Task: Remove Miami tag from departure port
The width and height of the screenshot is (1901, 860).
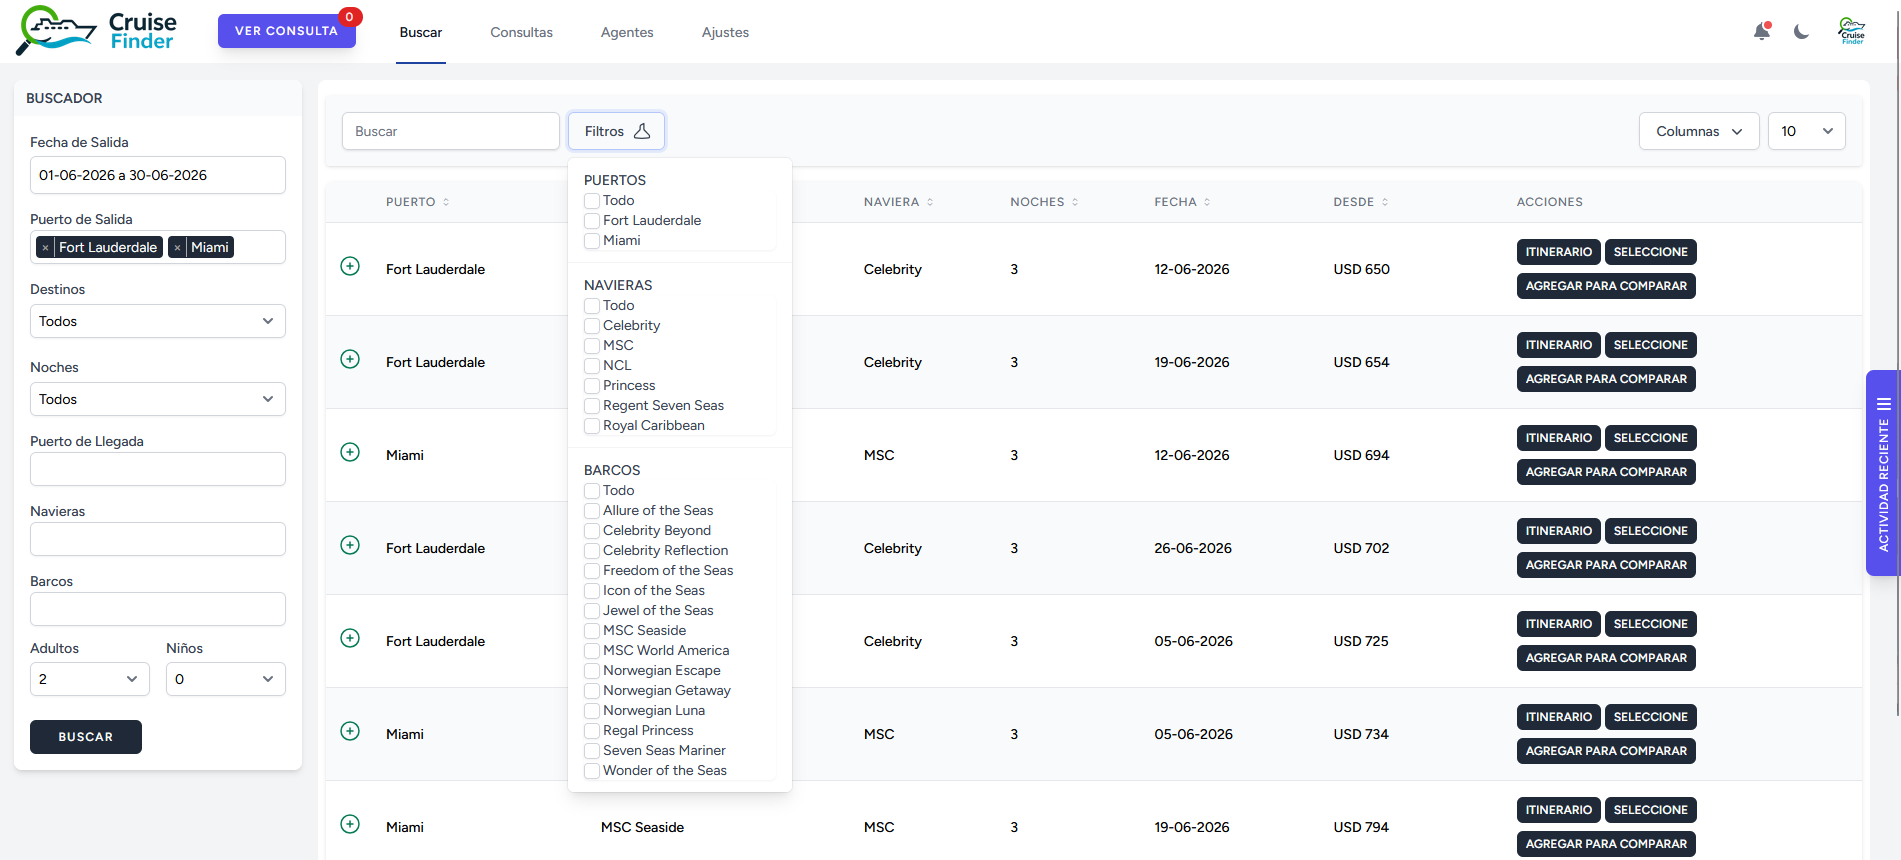Action: tap(177, 248)
